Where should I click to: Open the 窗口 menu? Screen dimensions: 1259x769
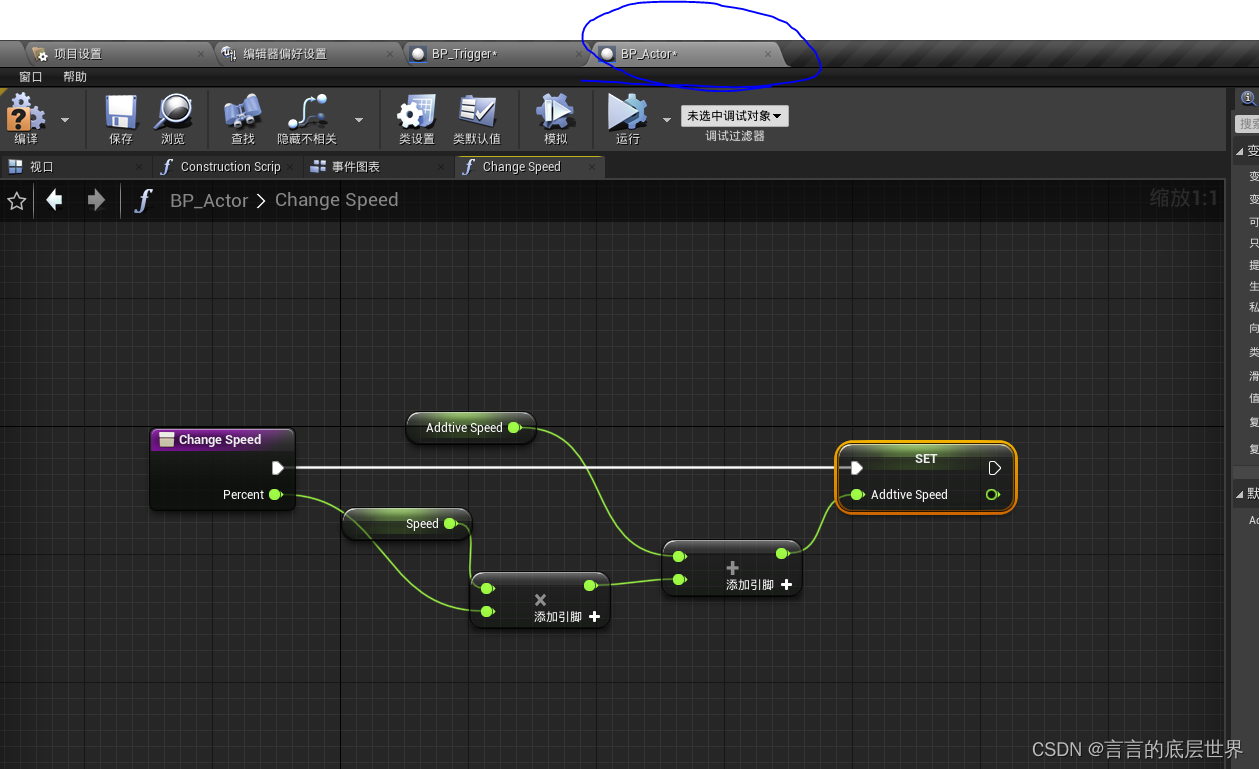29,76
